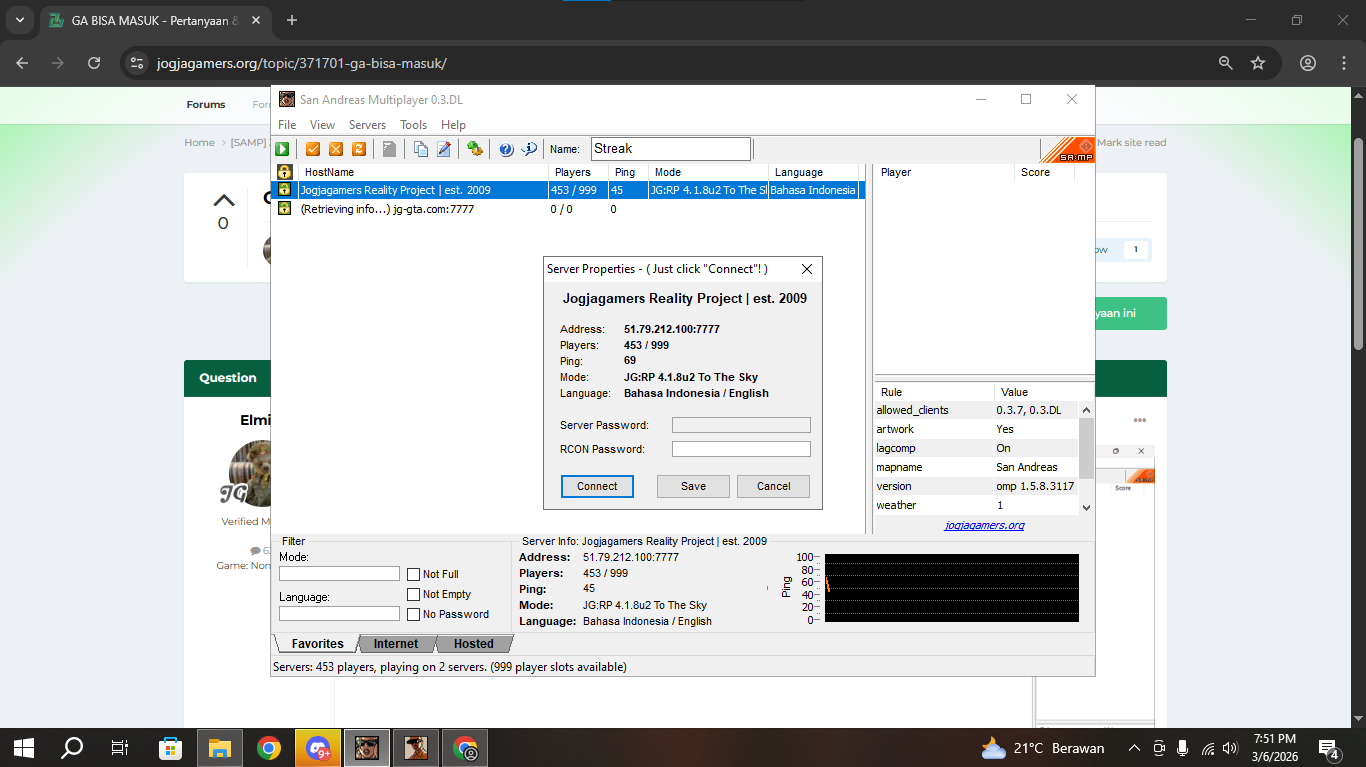The width and height of the screenshot is (1366, 767).
Task: Open taskbar Search
Action: click(72, 748)
